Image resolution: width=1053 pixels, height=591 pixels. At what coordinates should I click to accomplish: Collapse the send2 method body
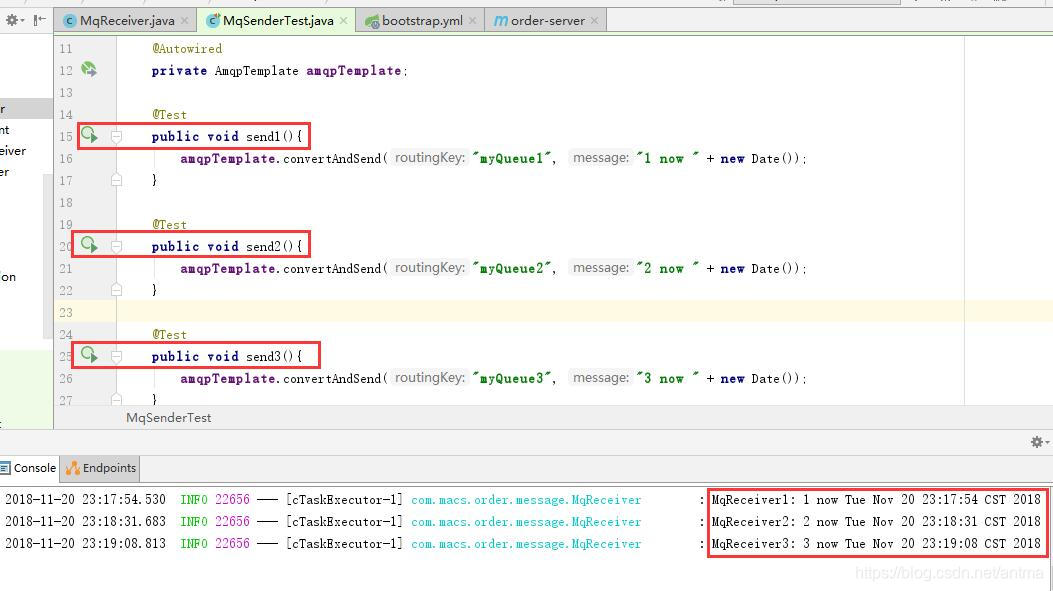[x=116, y=246]
